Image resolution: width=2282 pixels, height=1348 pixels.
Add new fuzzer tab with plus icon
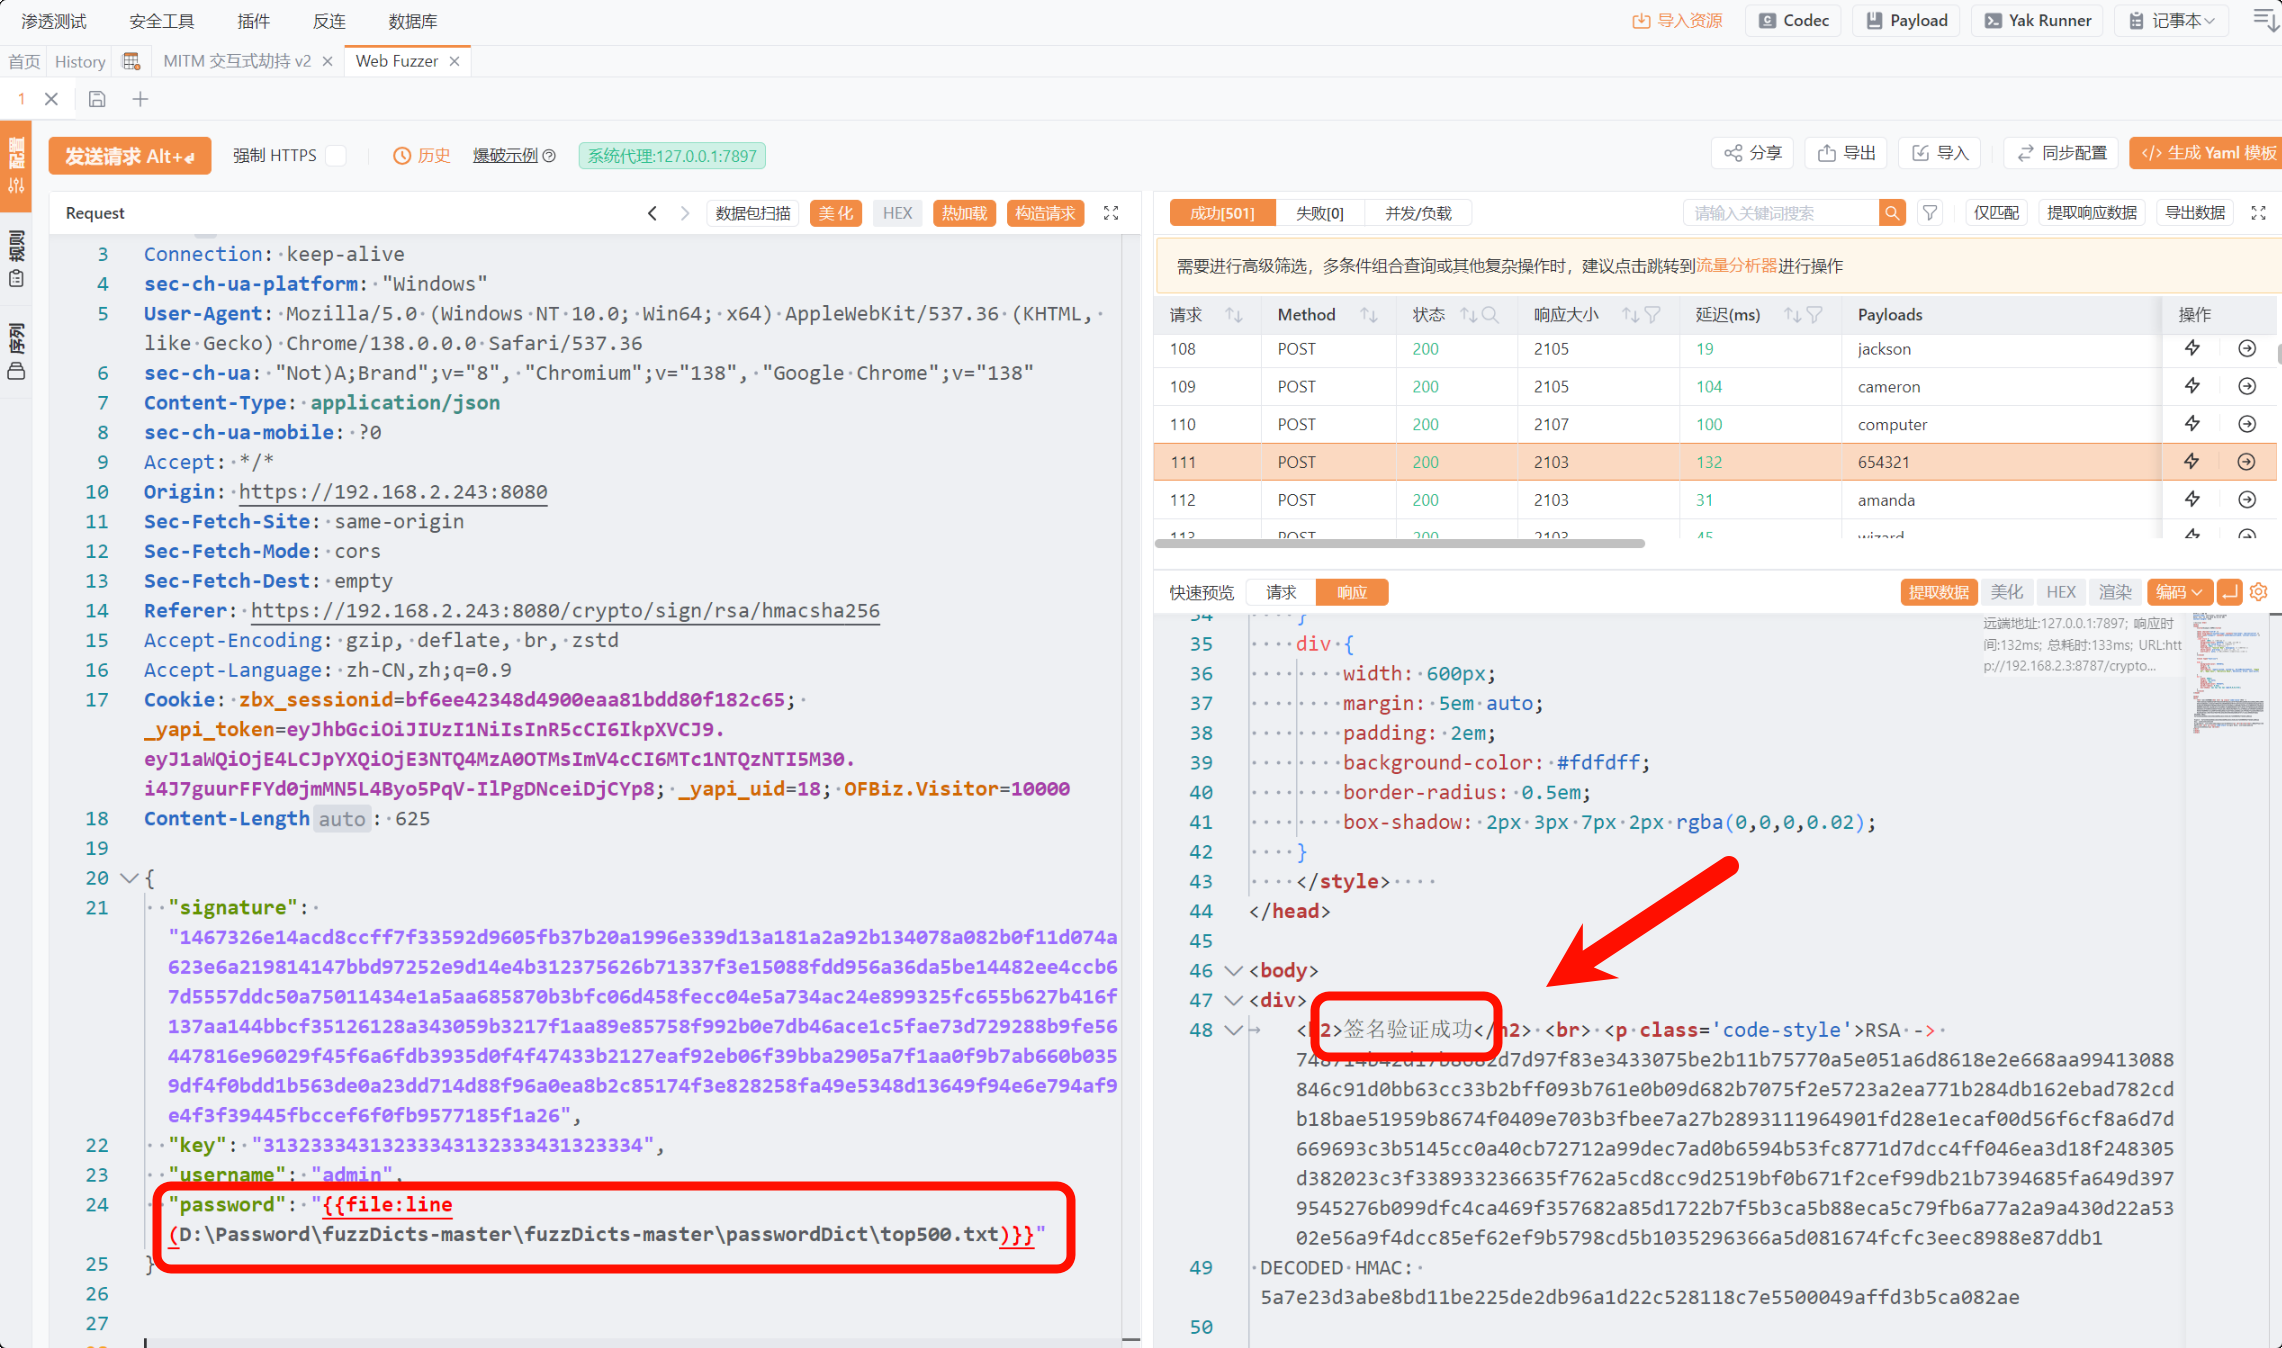[140, 99]
